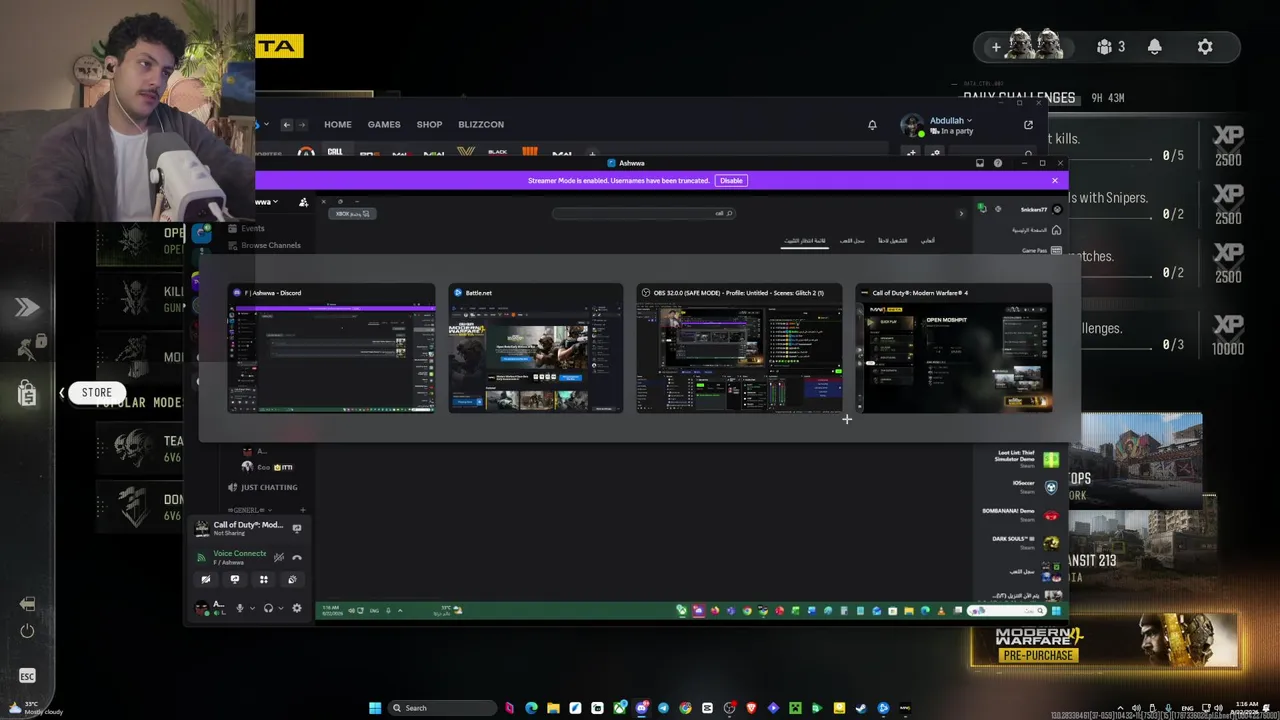Open the Modern Warfare Pre-Purchase banner
Screen dimensions: 1280x720
click(1104, 641)
